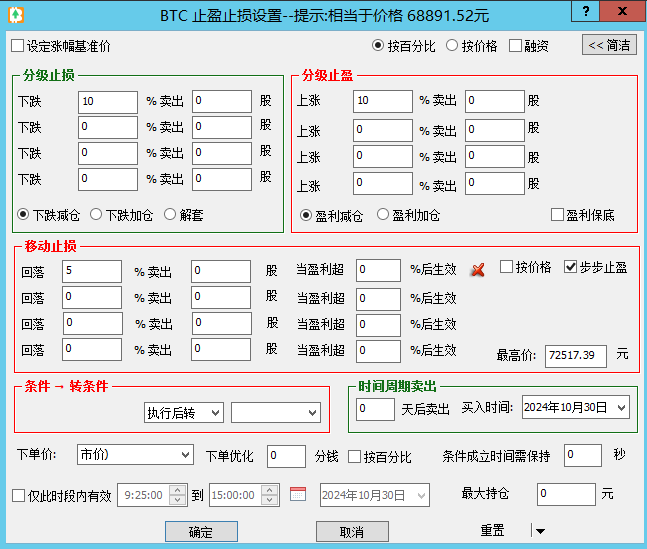Click the 取消 button

coord(352,532)
